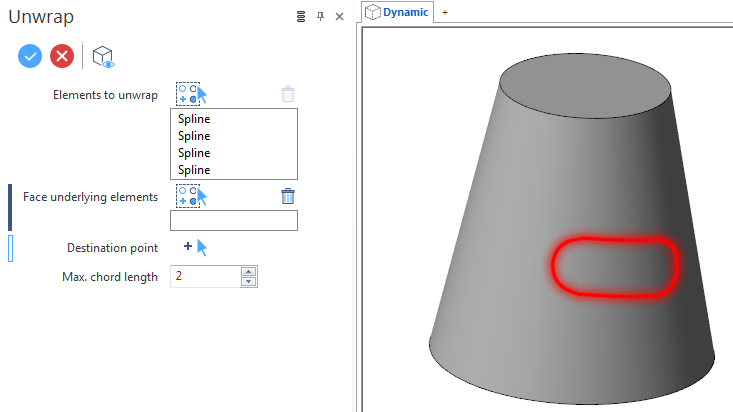Viewport: 733px width, 412px height.
Task: Close the Unwrap panel
Action: 339,17
